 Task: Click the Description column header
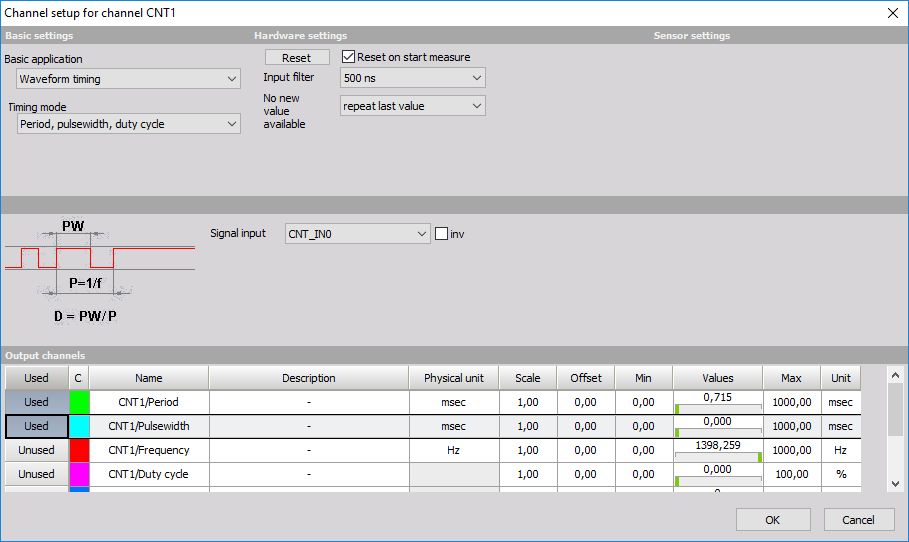[309, 378]
